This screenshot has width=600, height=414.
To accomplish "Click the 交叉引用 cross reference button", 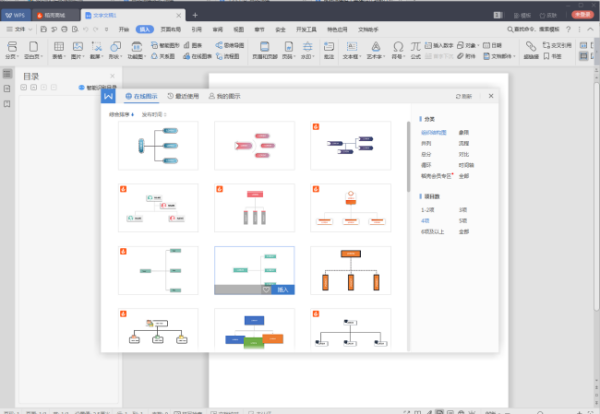I will pyautogui.click(x=557, y=45).
